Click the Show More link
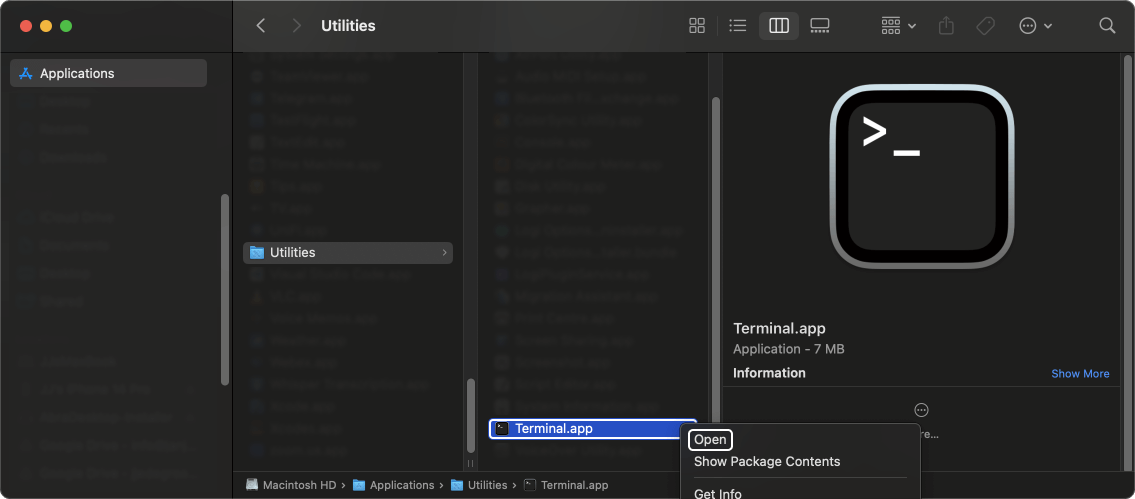This screenshot has height=499, width=1135. point(1080,374)
